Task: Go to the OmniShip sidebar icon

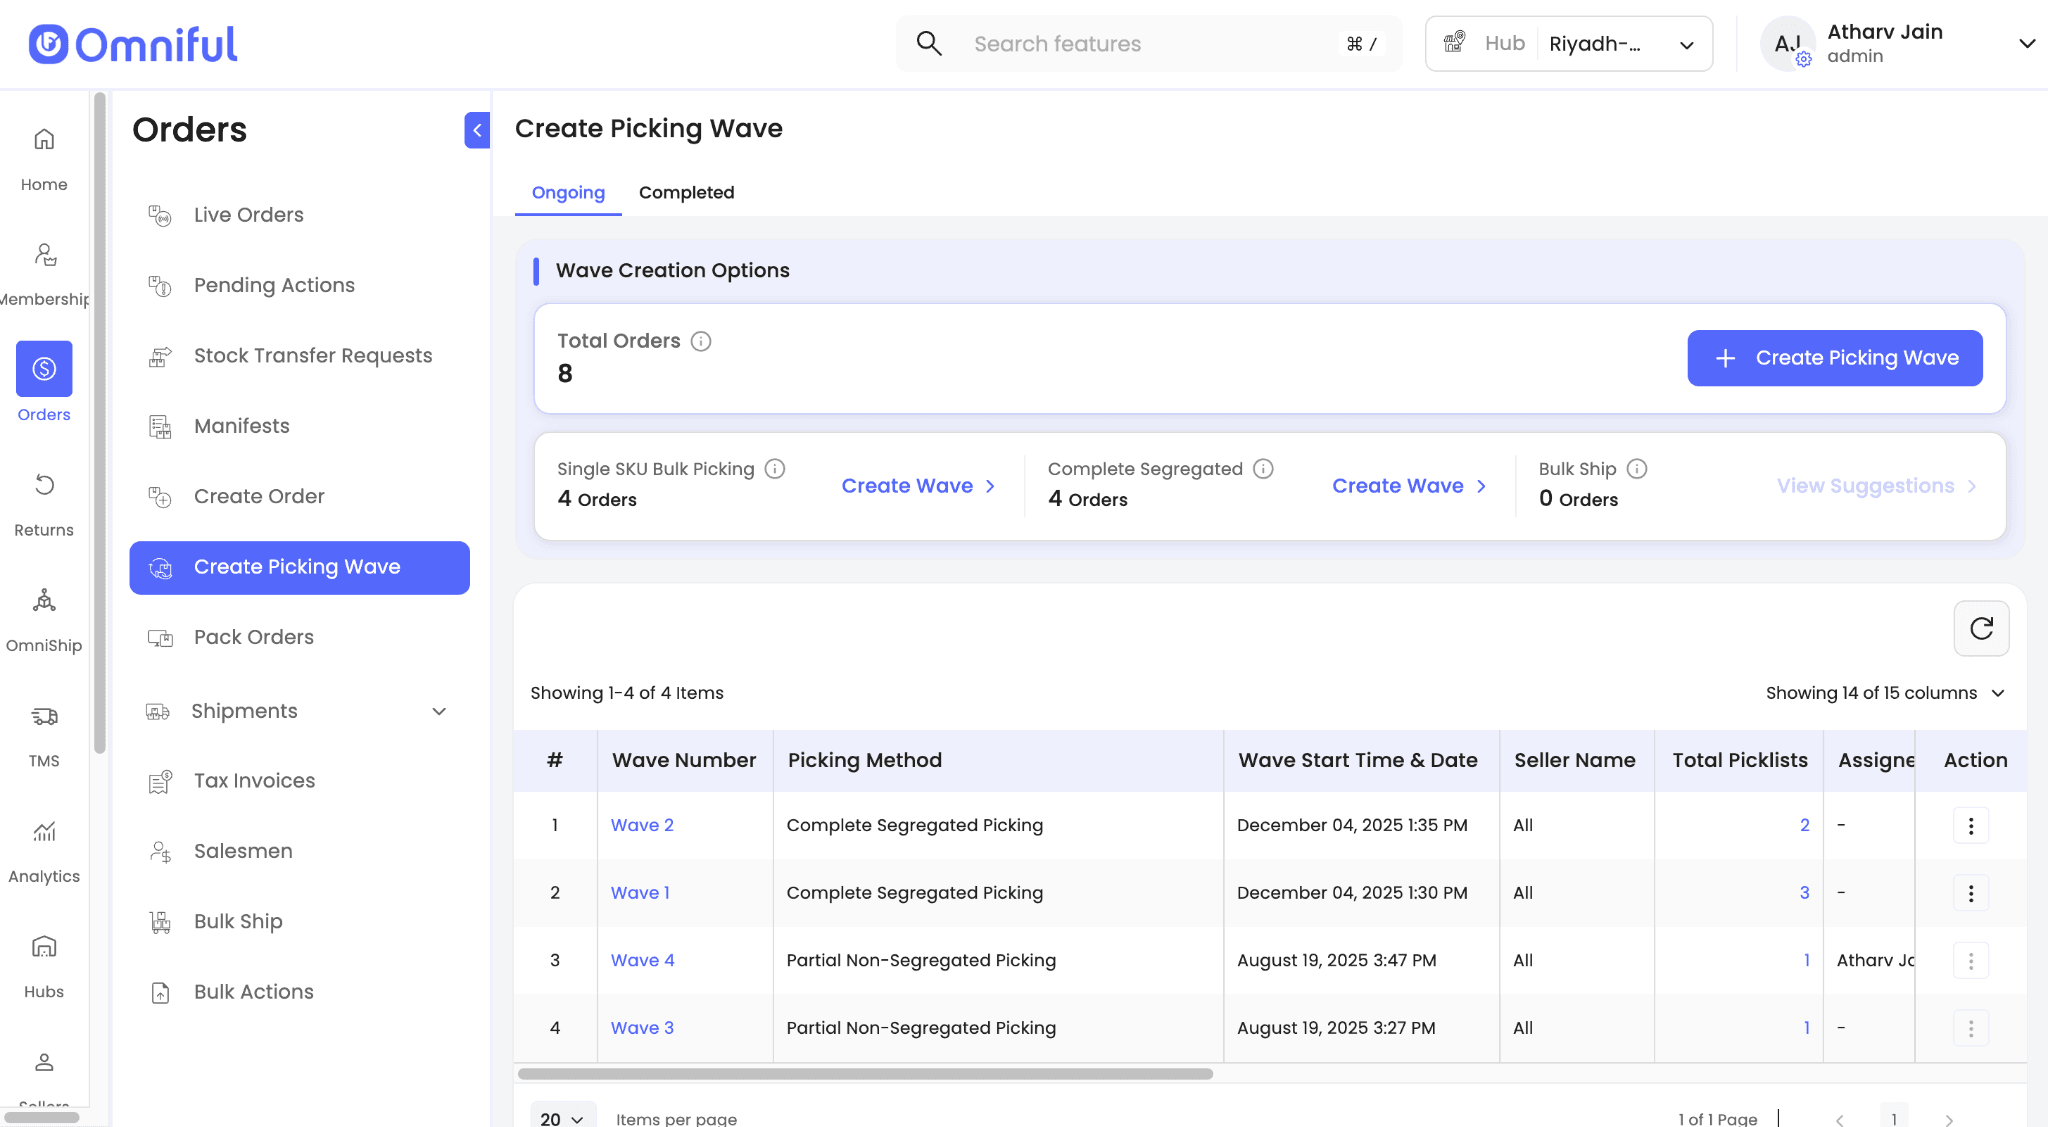Action: tap(44, 601)
